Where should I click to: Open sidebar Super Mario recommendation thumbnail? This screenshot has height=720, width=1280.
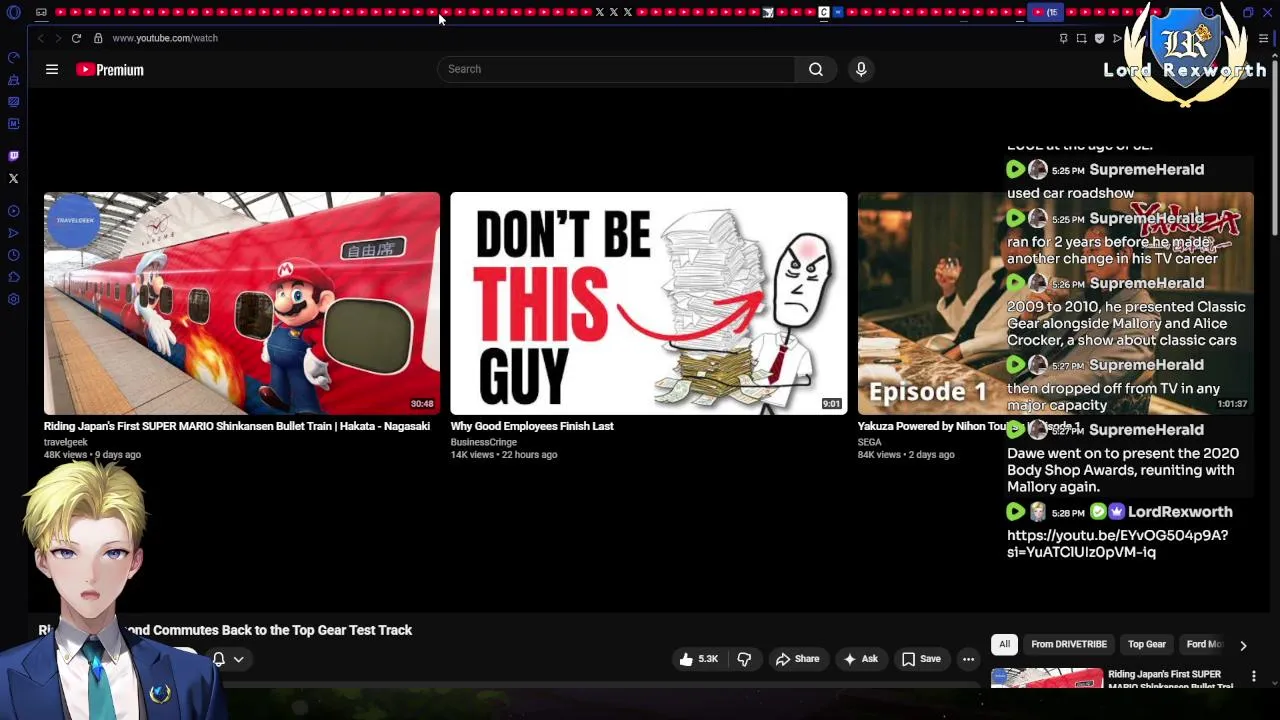pyautogui.click(x=1047, y=678)
